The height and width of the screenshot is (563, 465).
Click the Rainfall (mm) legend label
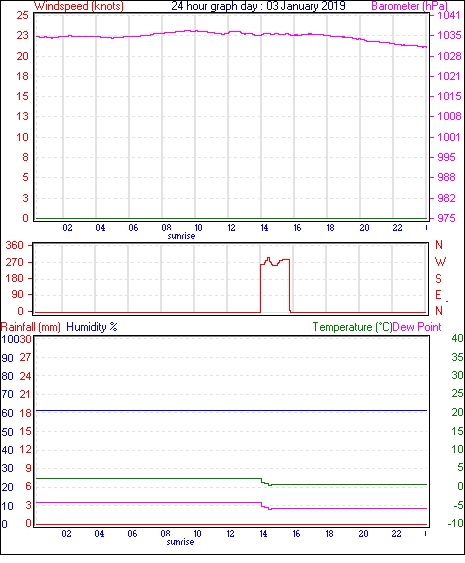pos(31,327)
